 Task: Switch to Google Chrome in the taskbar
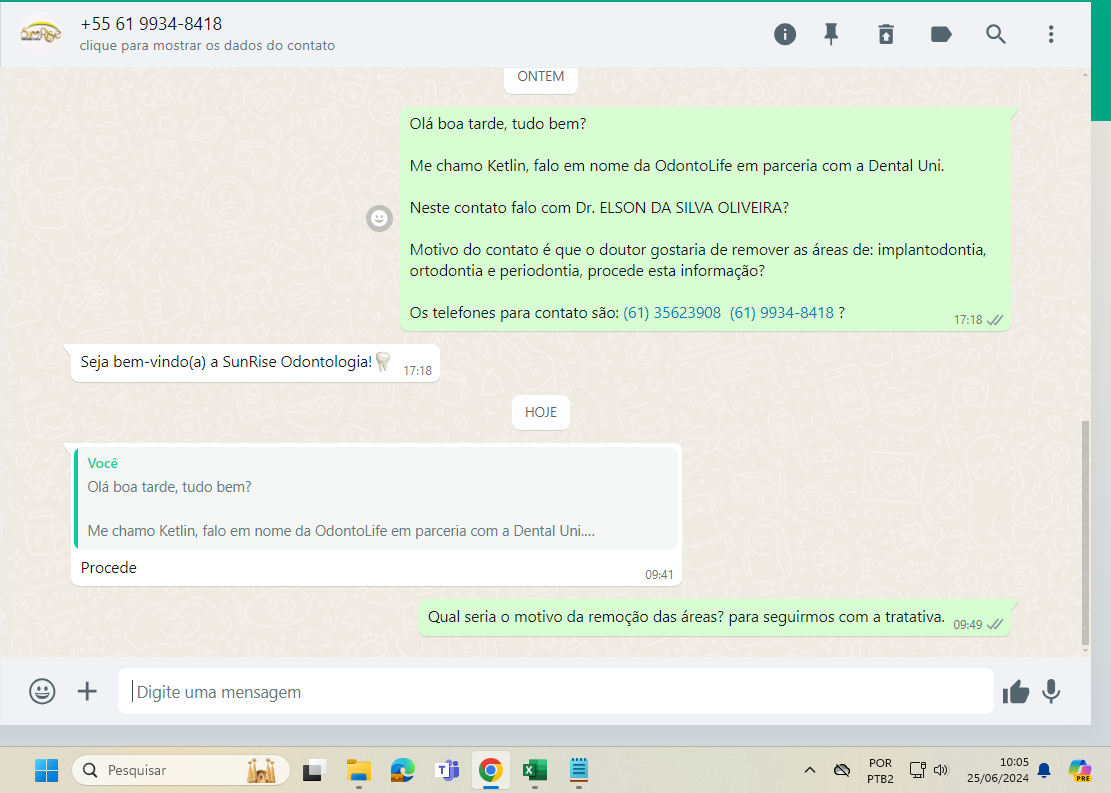pos(490,770)
